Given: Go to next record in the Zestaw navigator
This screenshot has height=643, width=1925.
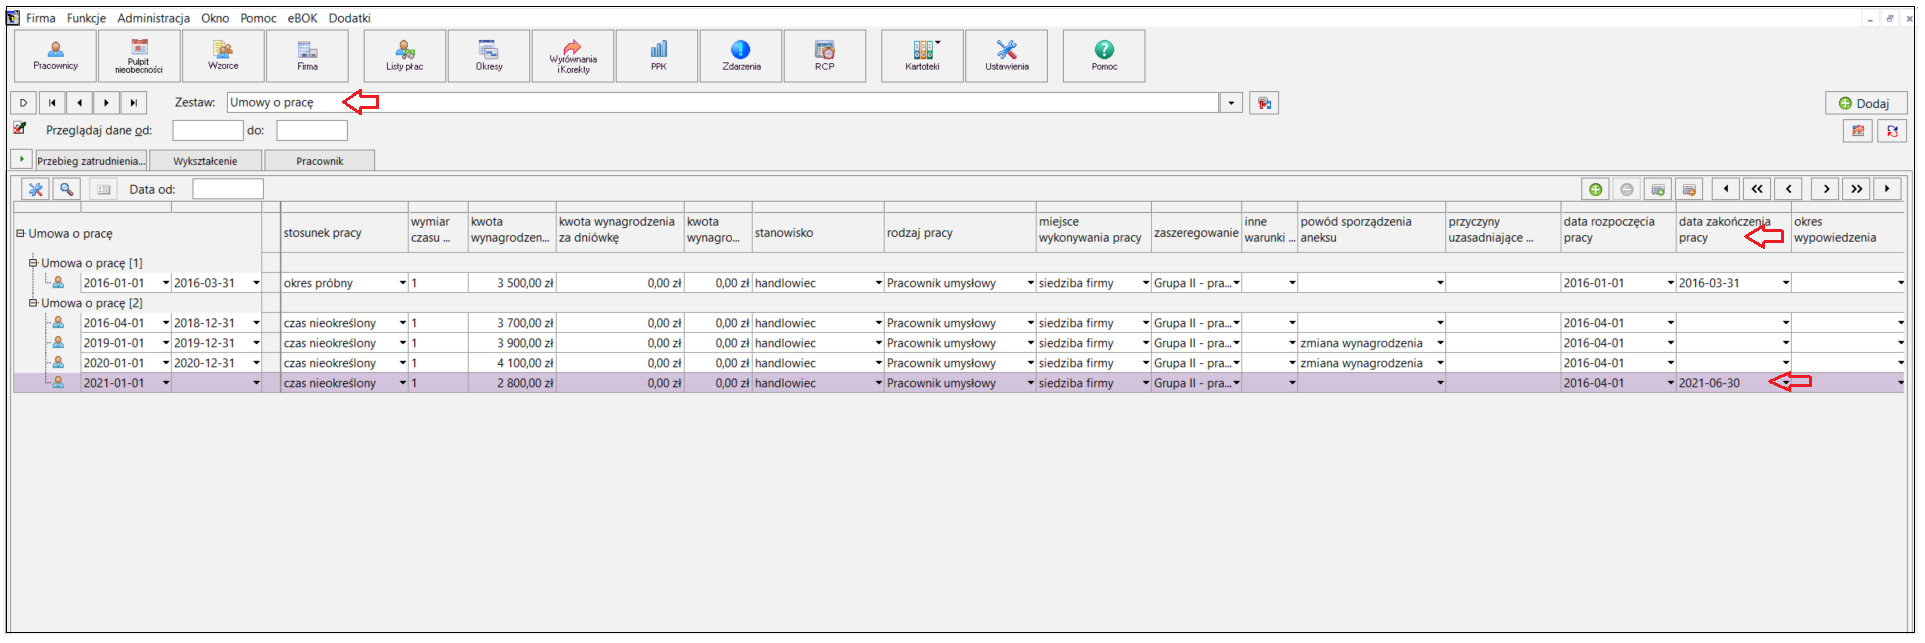Looking at the screenshot, I should (106, 103).
